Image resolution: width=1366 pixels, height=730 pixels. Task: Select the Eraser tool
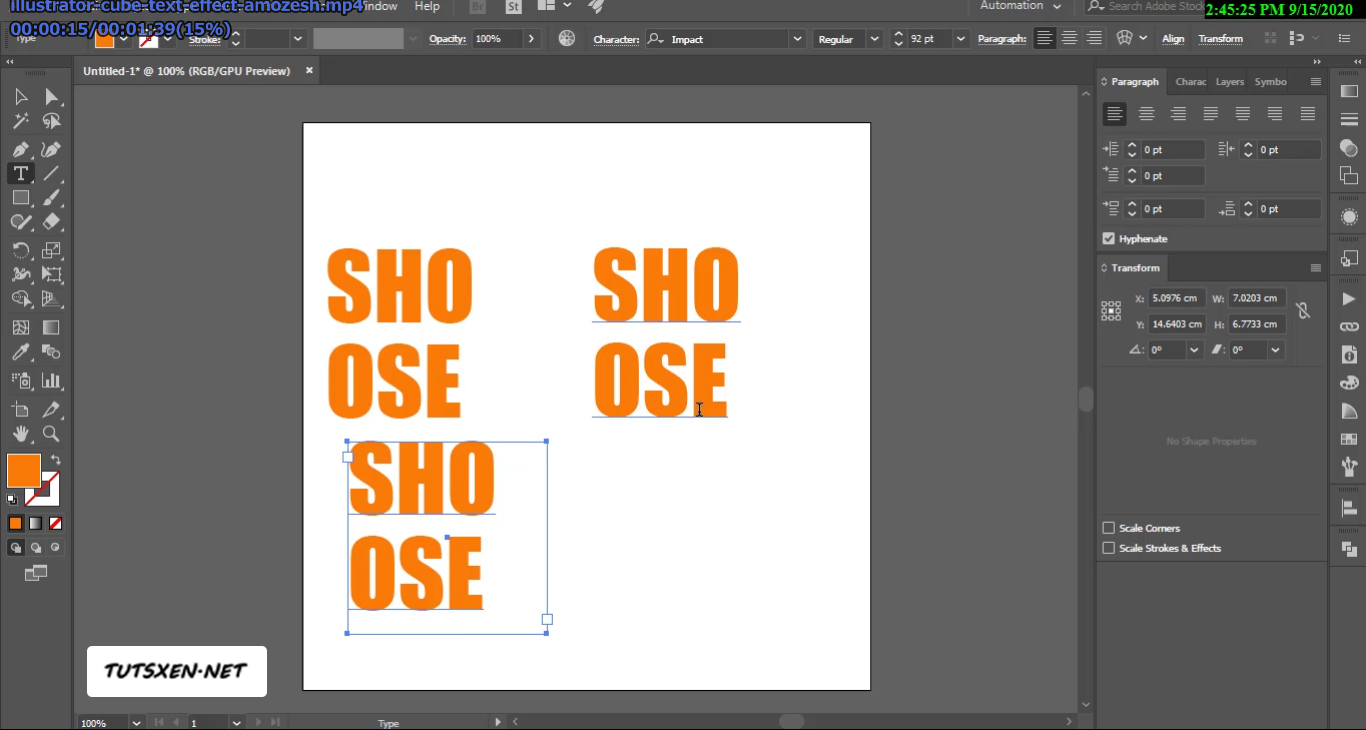[x=51, y=222]
